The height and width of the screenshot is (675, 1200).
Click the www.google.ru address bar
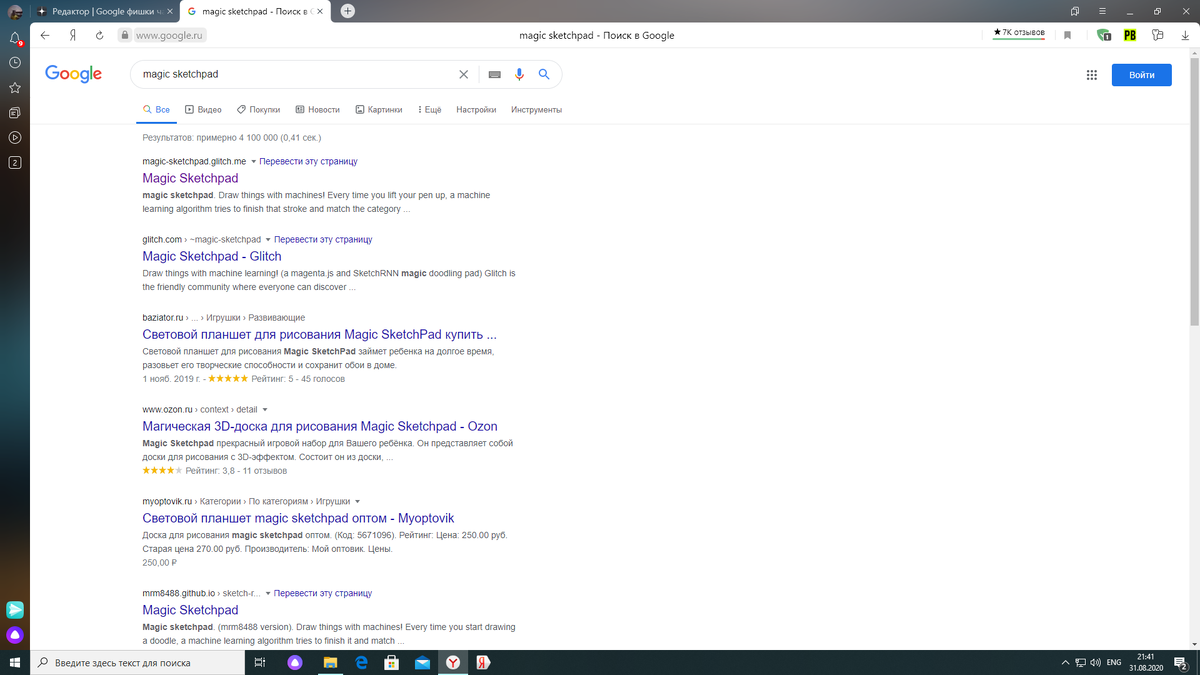[x=170, y=35]
